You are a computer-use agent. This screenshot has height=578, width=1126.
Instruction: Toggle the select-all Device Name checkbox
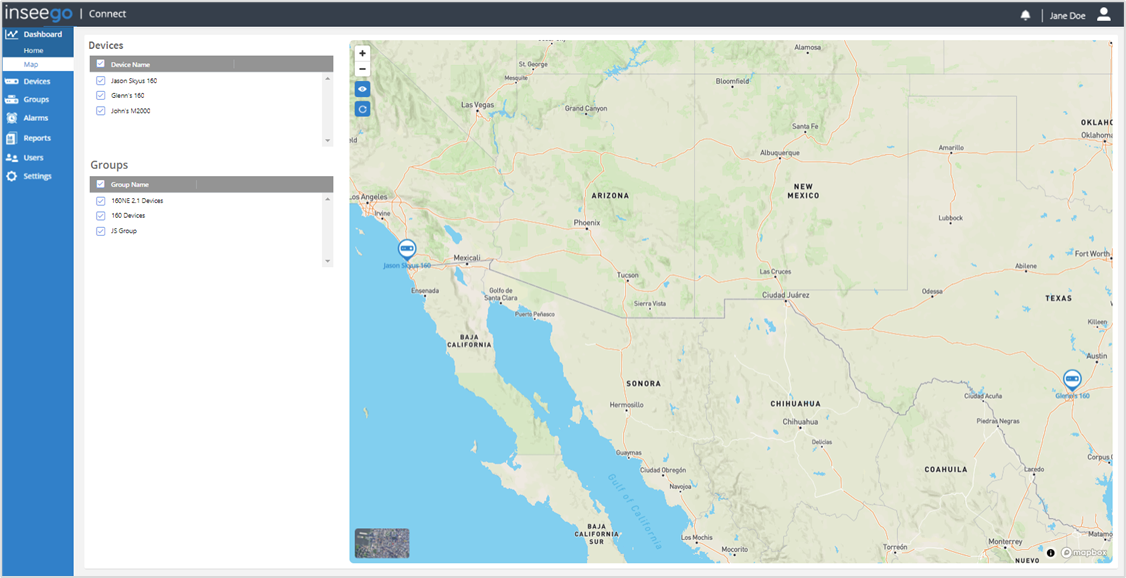tap(101, 64)
